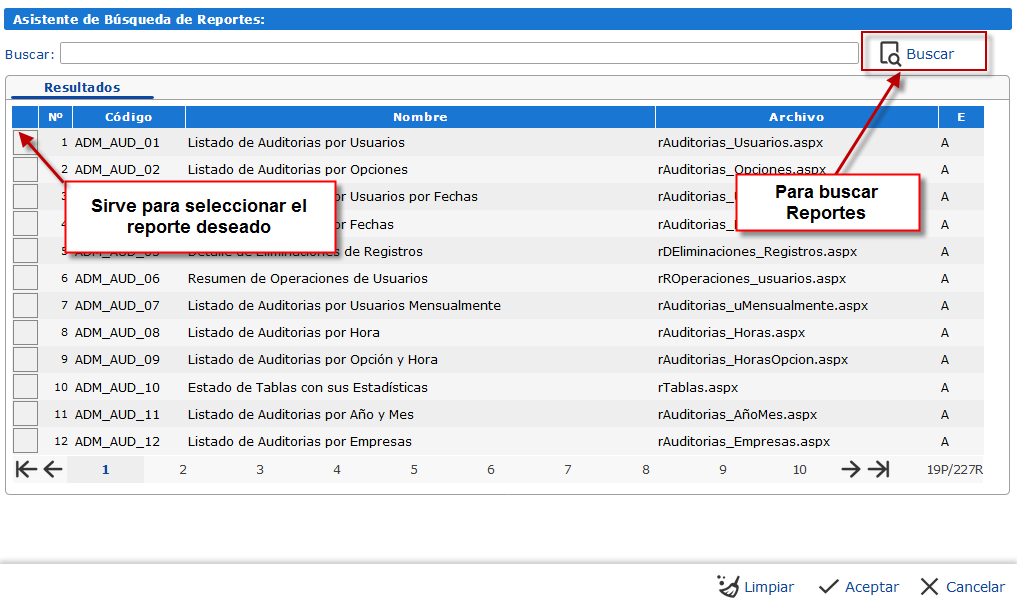Click the previous page arrow icon
Screen dimensions: 1017x608
[52, 468]
